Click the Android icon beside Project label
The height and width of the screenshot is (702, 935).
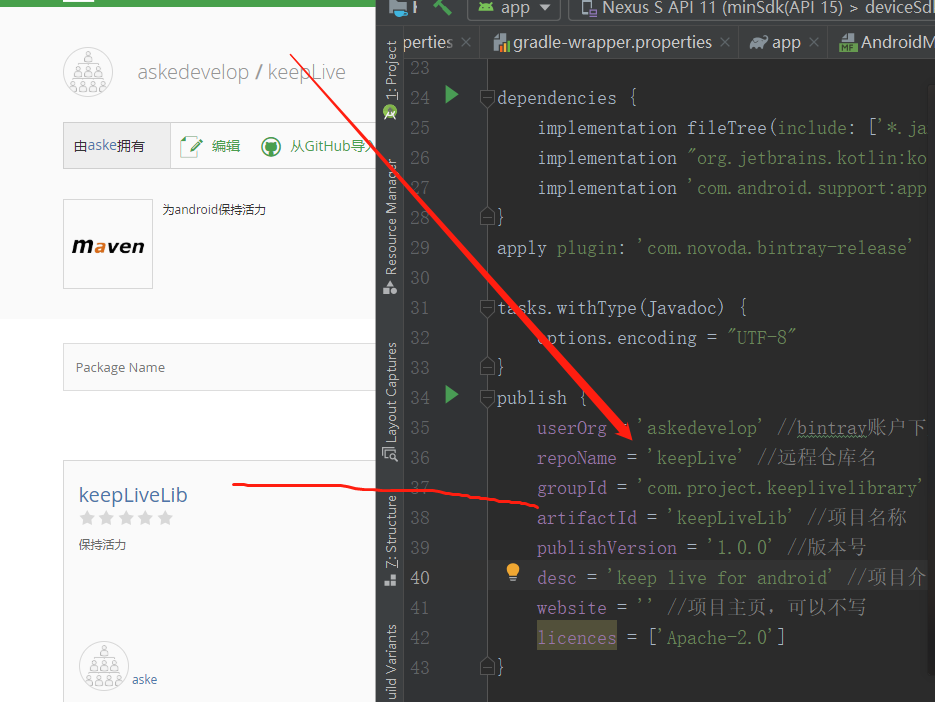click(390, 113)
